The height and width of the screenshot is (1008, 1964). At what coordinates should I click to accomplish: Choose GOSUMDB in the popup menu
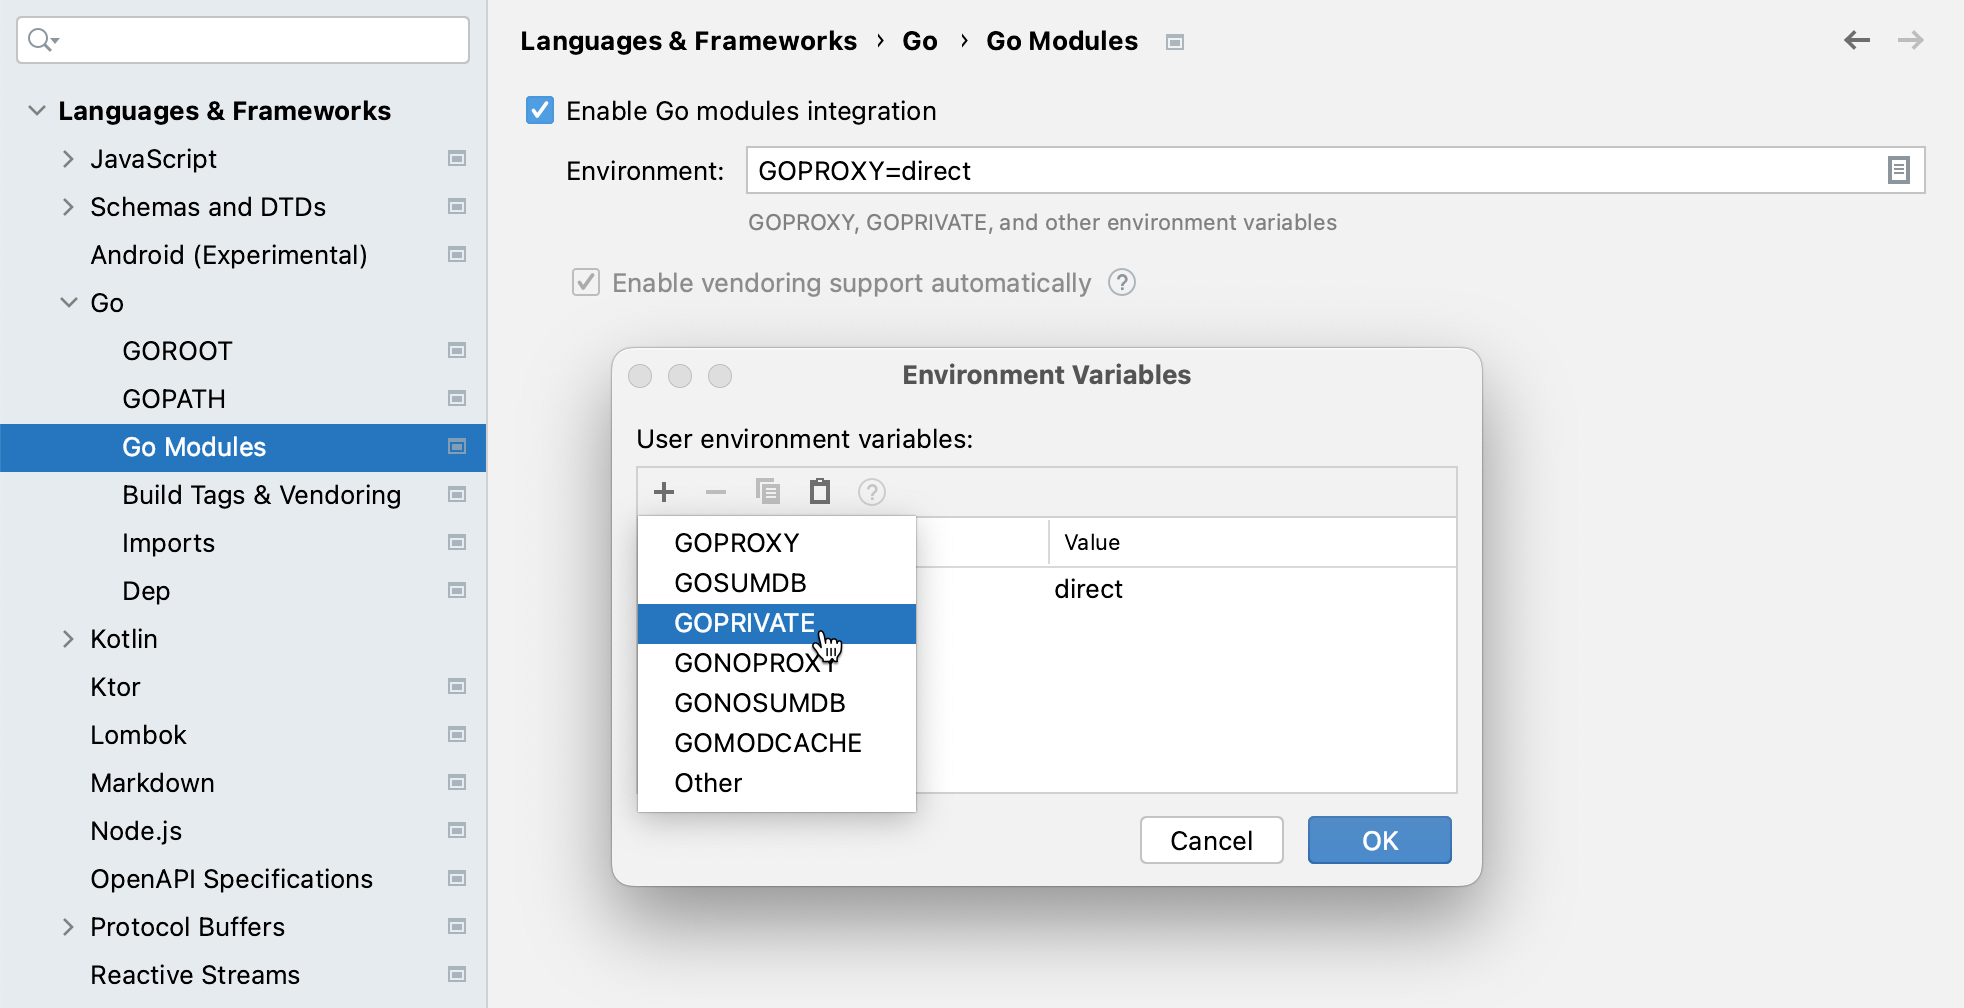[x=740, y=583]
